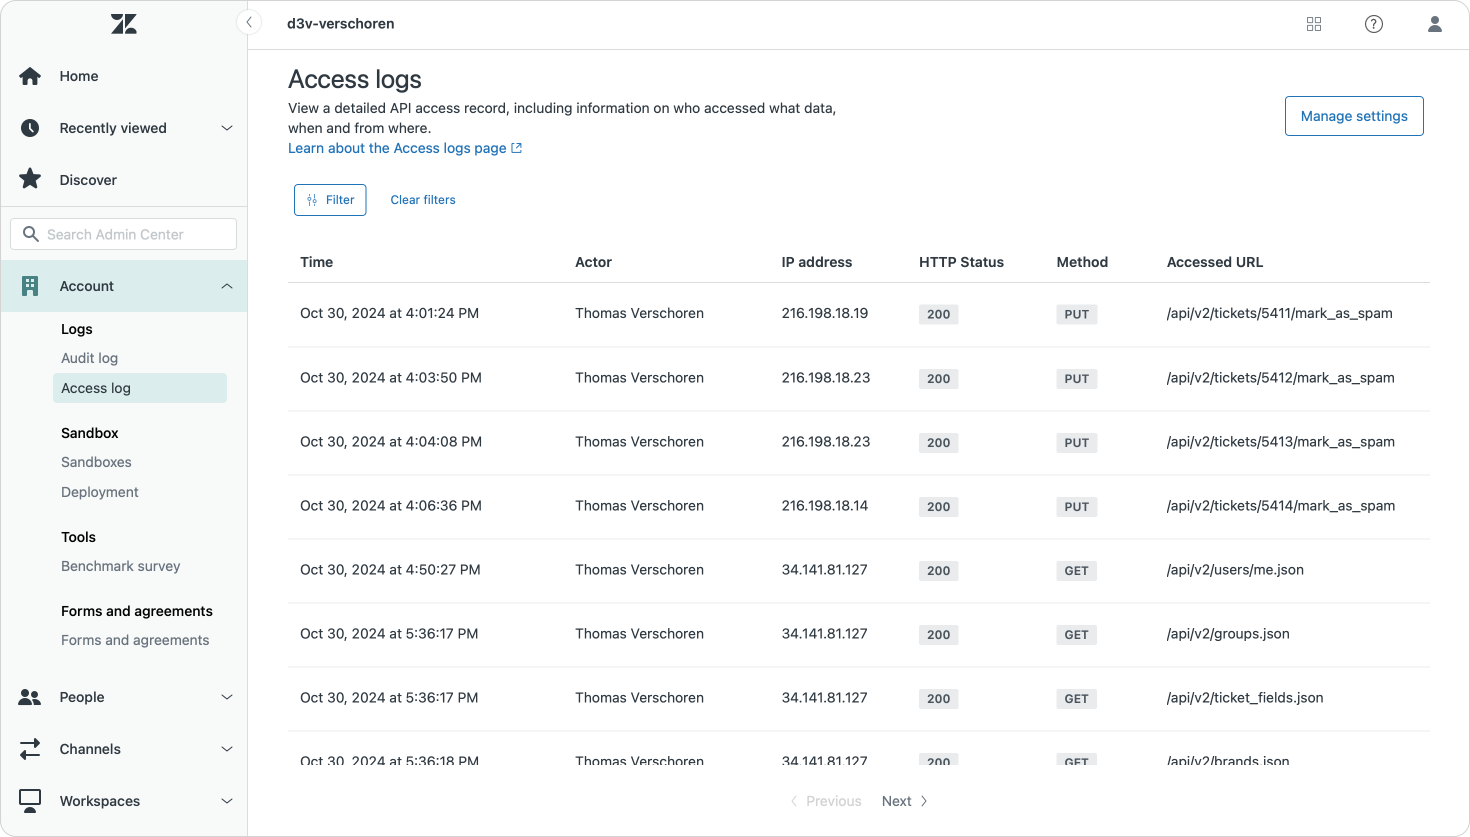Viewport: 1470px width, 837px height.
Task: Expand the Channels section
Action: coord(227,749)
